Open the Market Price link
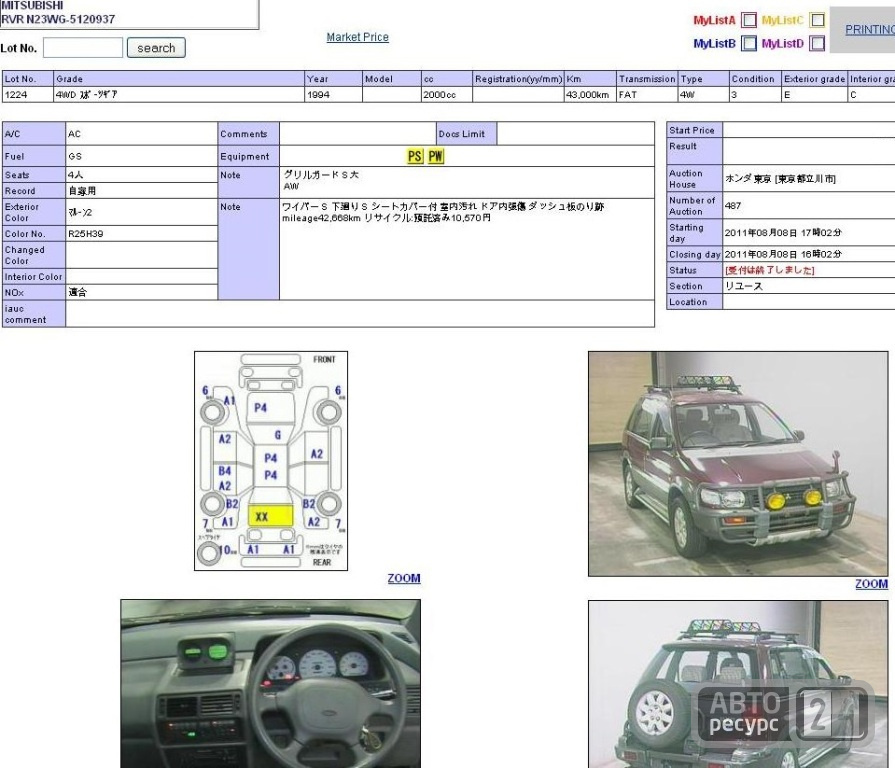 357,37
